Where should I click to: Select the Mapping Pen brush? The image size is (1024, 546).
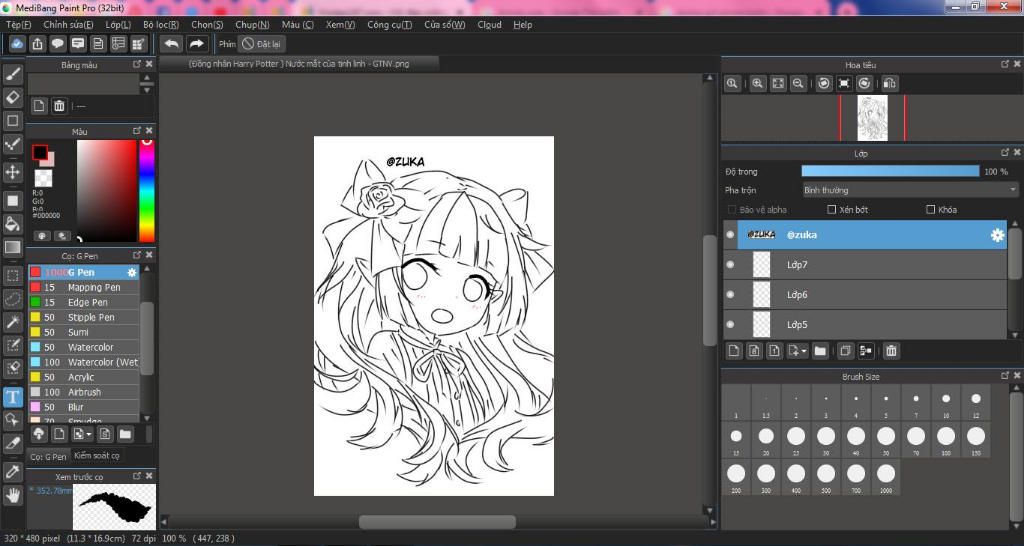(x=84, y=287)
